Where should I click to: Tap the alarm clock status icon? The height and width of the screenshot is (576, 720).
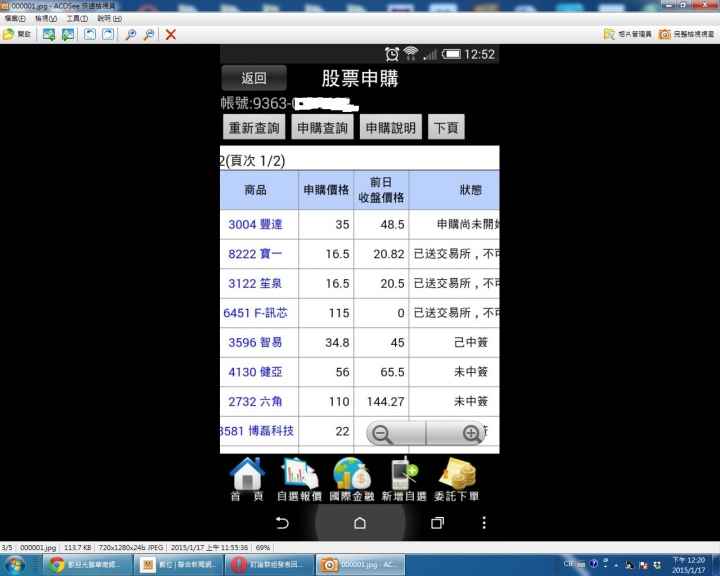(392, 54)
